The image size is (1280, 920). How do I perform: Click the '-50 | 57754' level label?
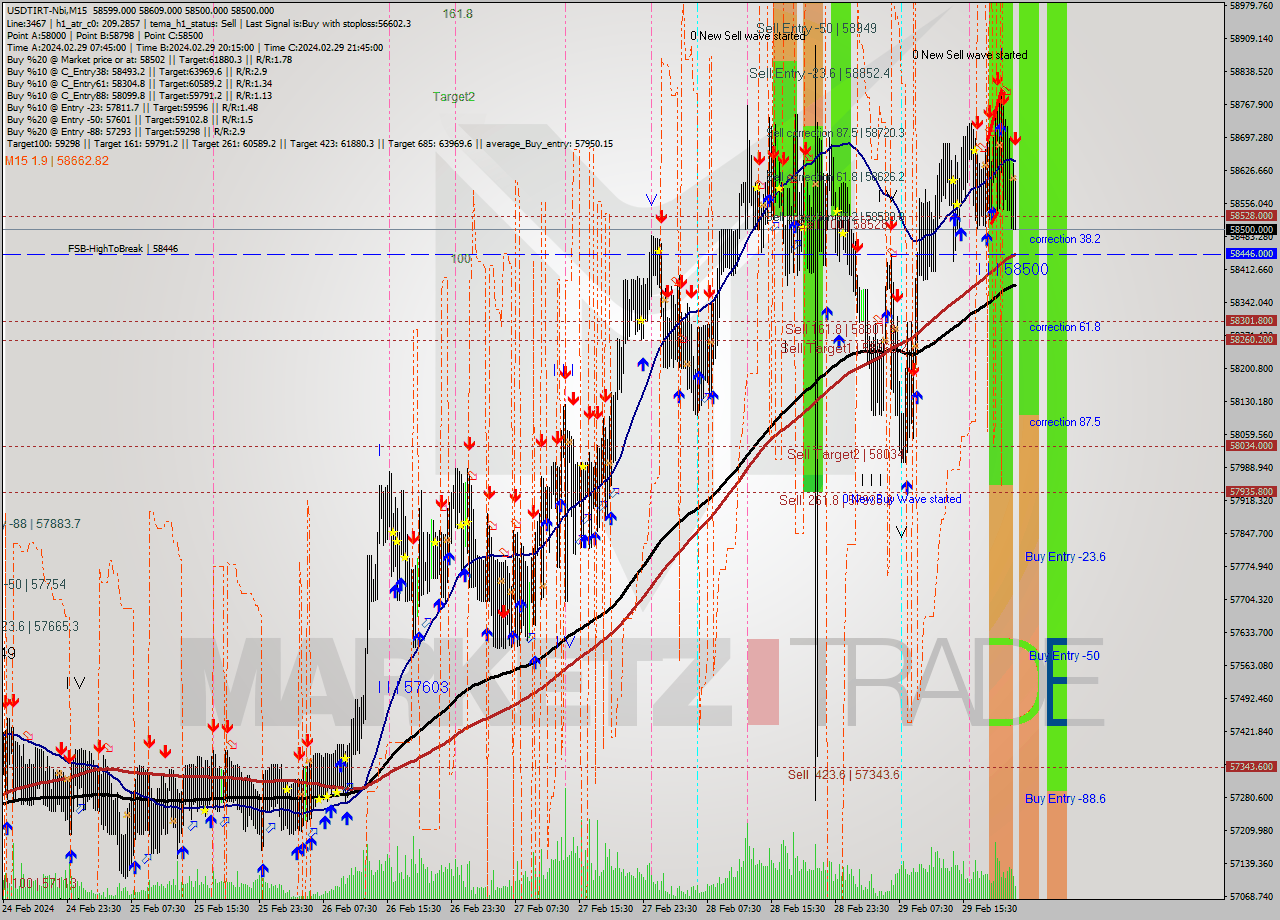[34, 584]
